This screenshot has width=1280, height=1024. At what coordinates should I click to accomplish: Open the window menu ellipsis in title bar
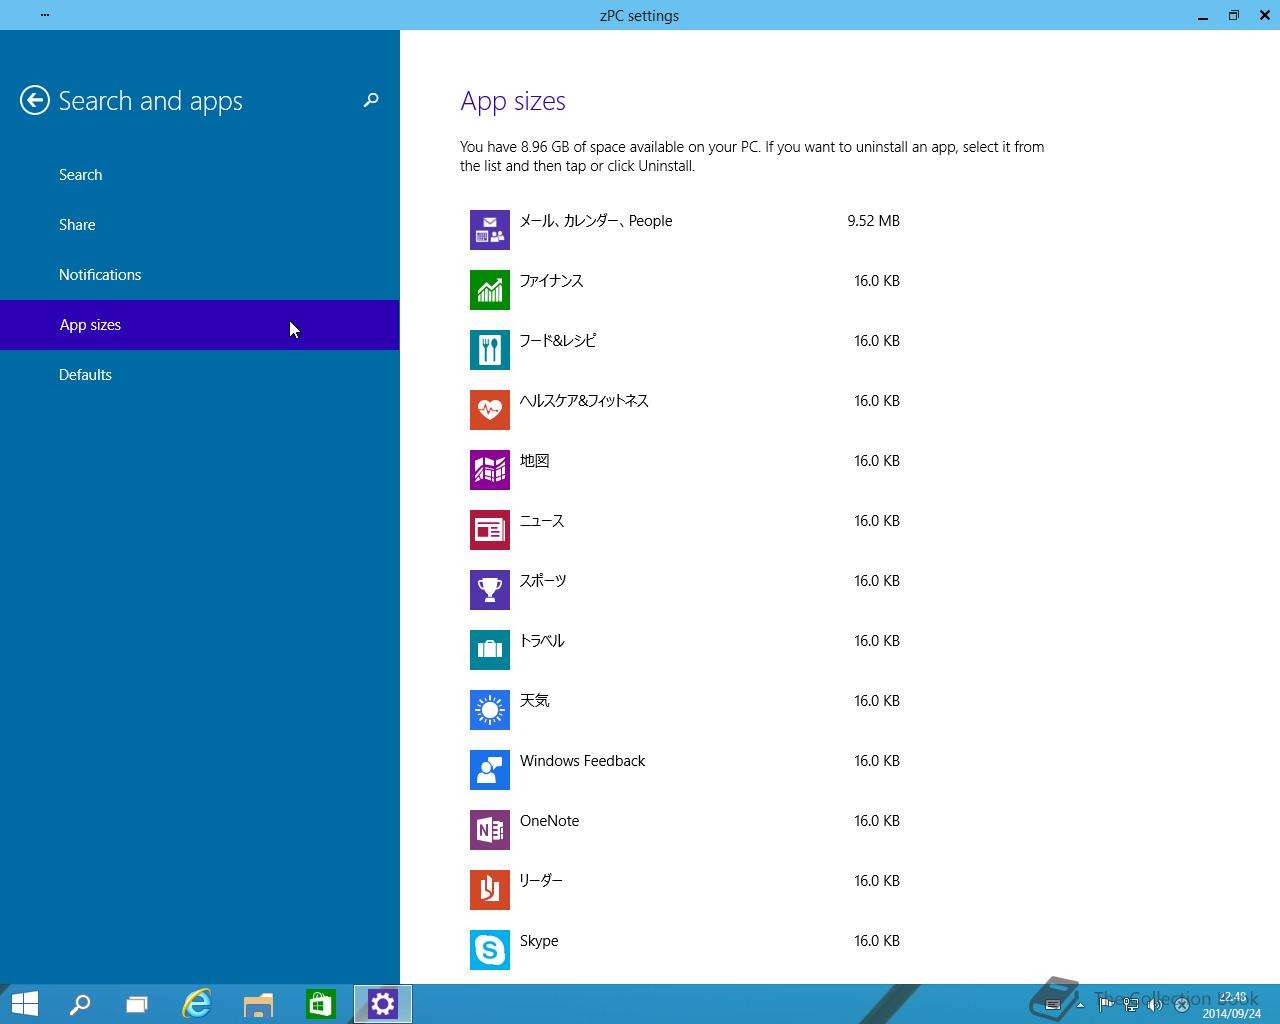pyautogui.click(x=45, y=15)
